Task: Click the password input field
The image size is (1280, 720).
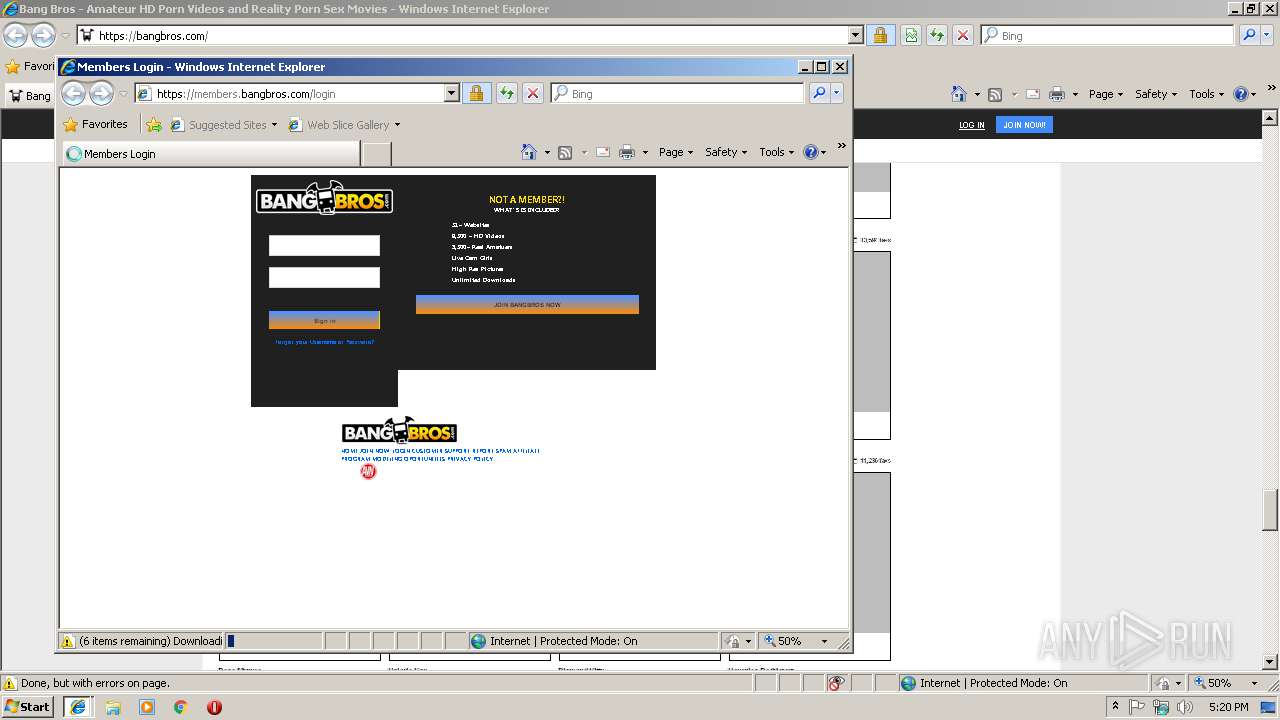Action: point(324,278)
